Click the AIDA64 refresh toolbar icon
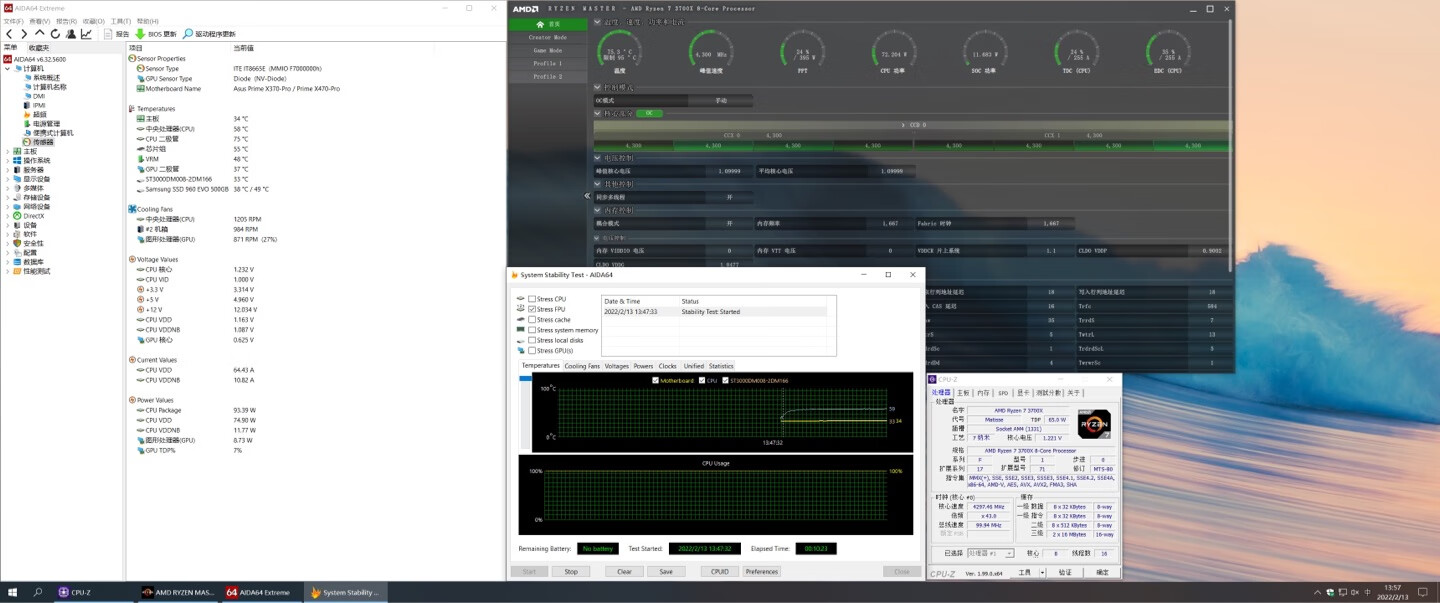1440x603 pixels. [x=55, y=34]
